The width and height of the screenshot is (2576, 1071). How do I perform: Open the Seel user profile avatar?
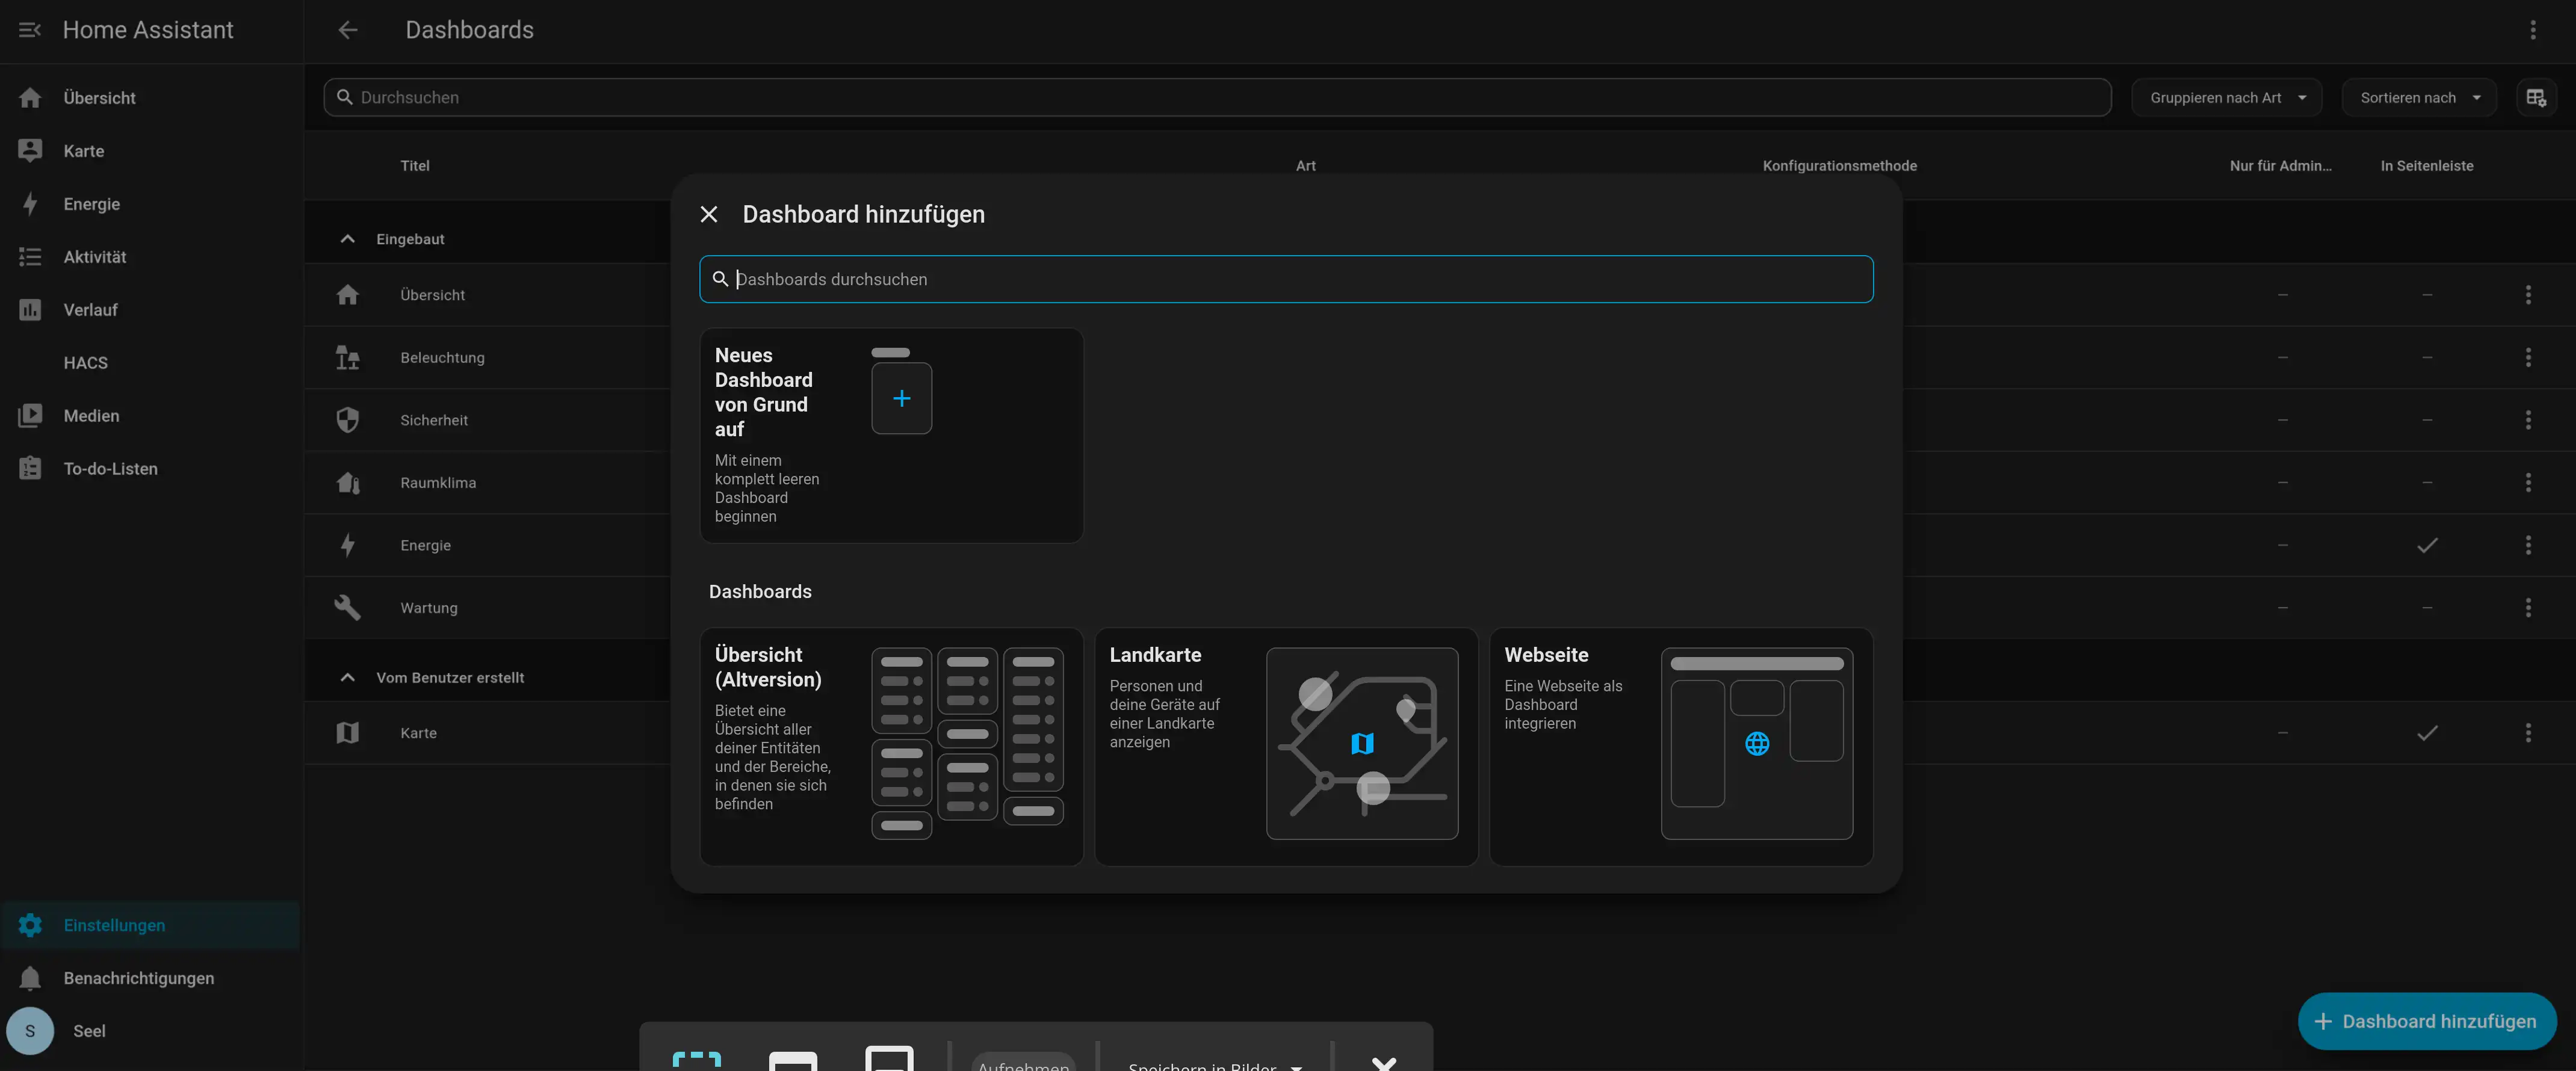click(30, 1031)
